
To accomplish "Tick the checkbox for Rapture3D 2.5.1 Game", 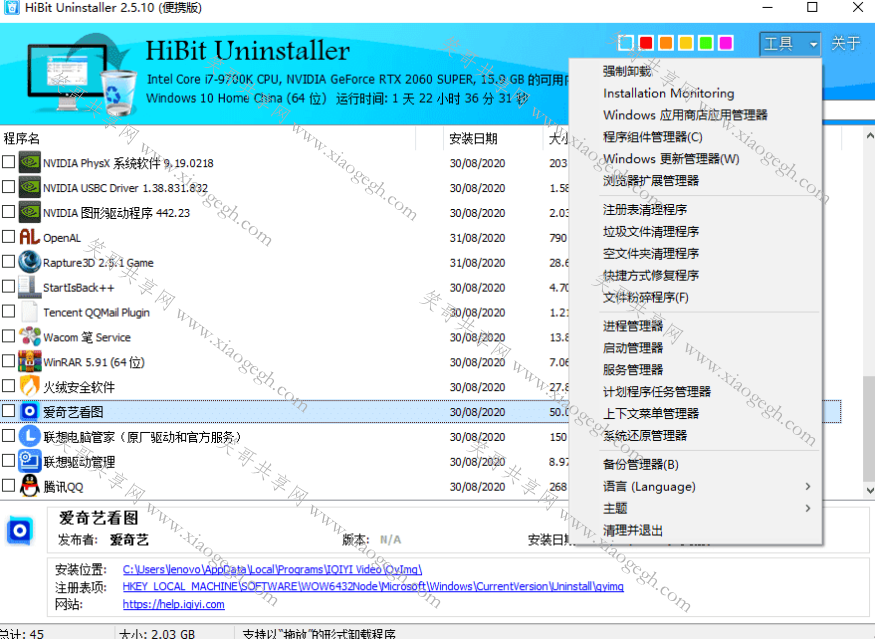I will click(8, 261).
